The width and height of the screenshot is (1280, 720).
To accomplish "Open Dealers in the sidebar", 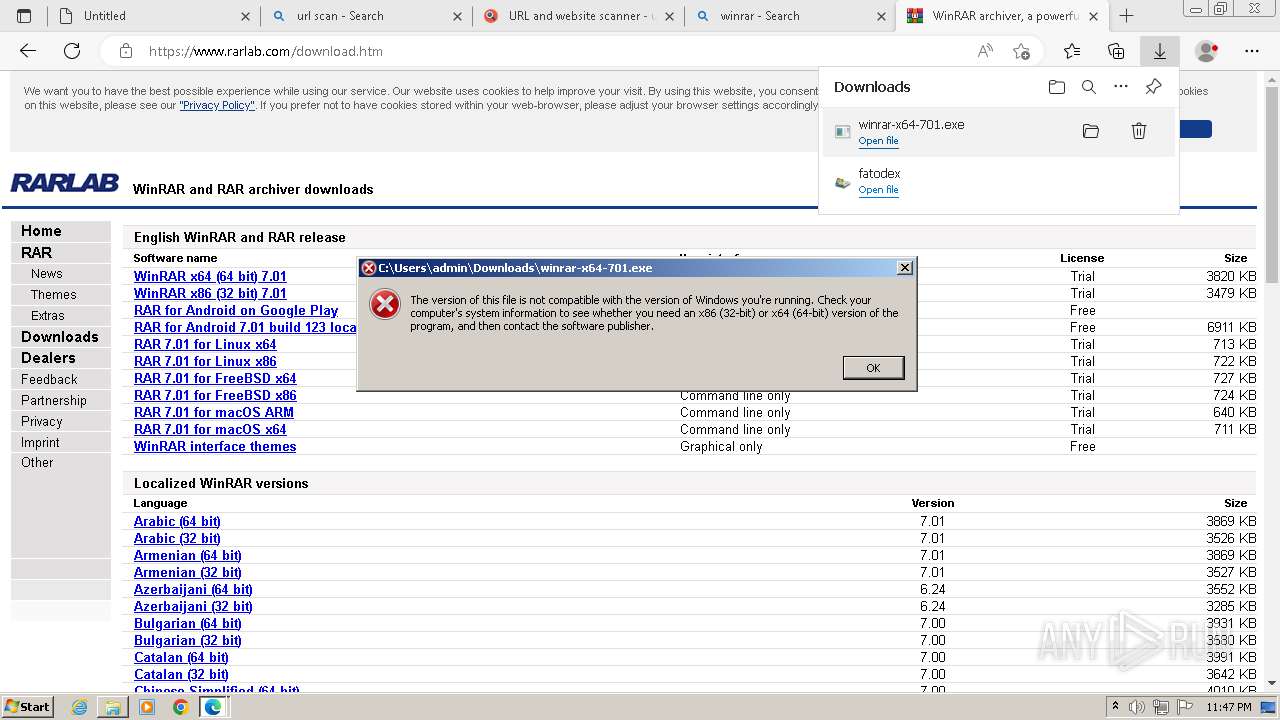I will tap(48, 358).
